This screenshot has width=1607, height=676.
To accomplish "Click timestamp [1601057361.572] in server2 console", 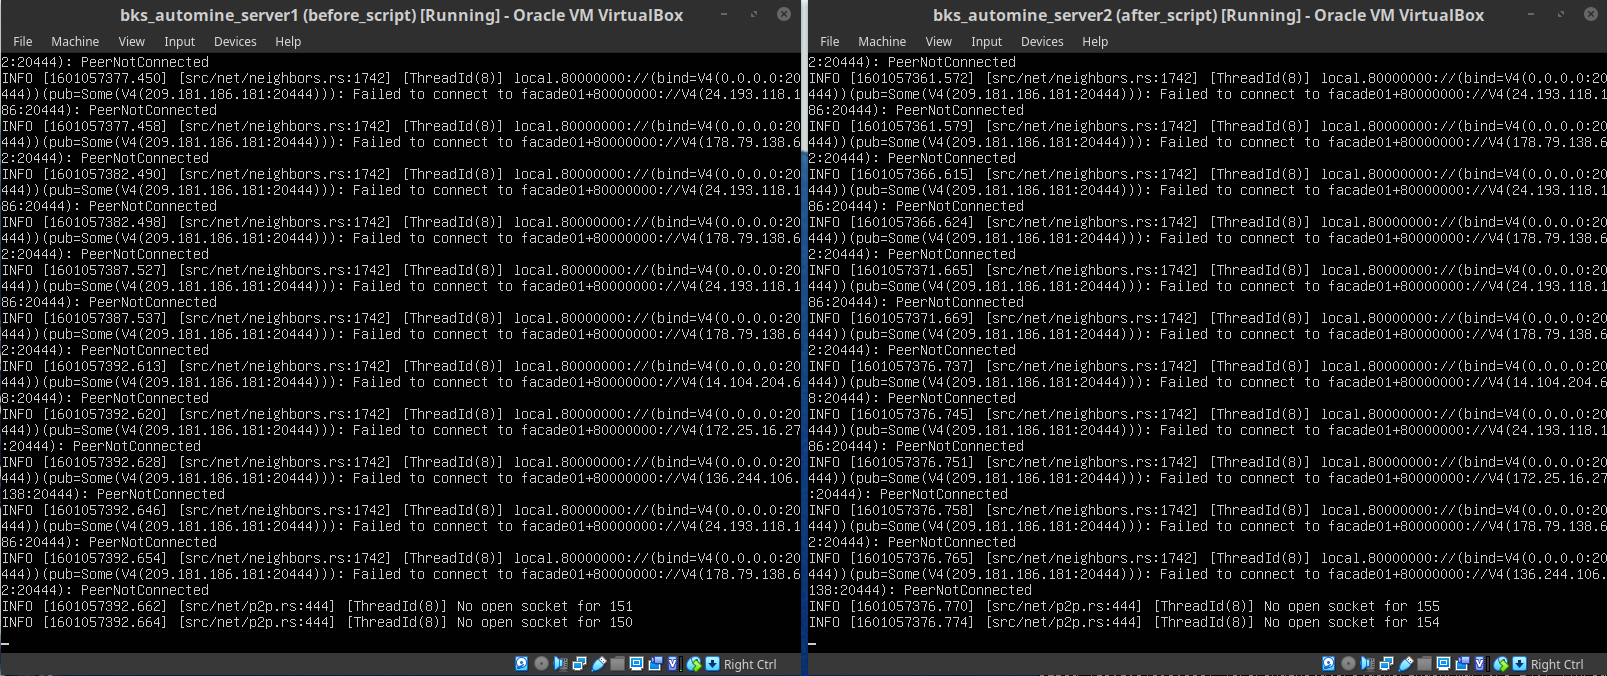I will [912, 78].
